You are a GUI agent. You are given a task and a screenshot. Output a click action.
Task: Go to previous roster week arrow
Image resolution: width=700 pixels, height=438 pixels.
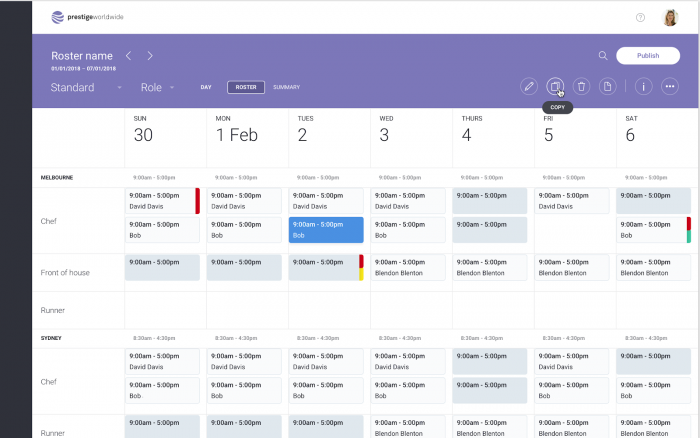129,56
